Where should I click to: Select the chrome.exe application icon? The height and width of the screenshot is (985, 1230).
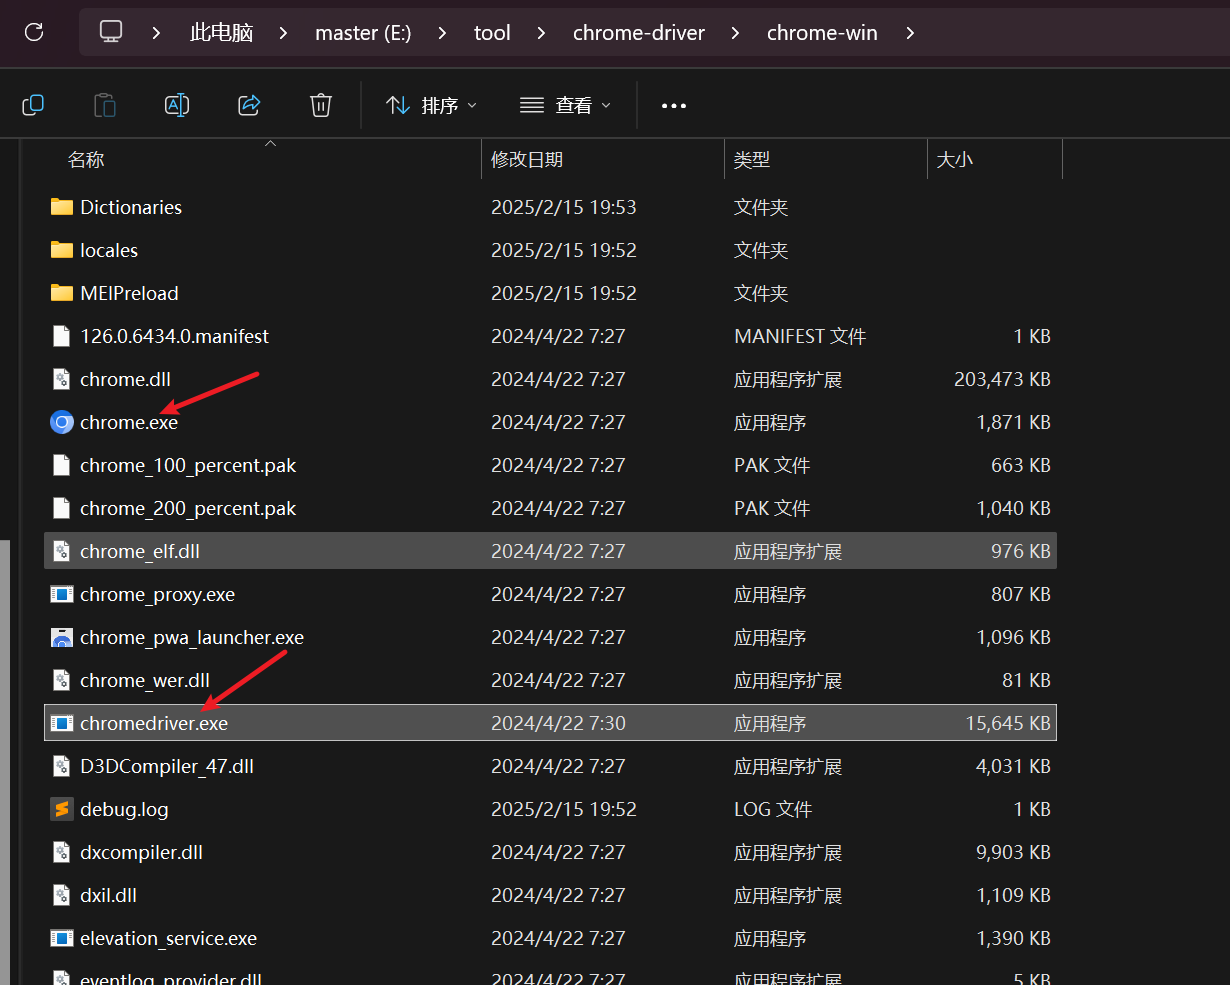coord(62,422)
